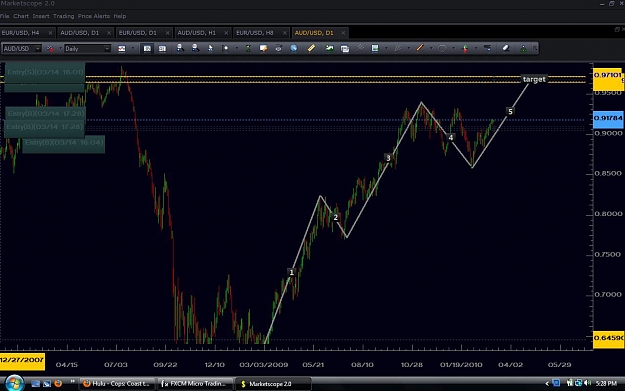
Task: Open the Insert menu
Action: click(41, 16)
